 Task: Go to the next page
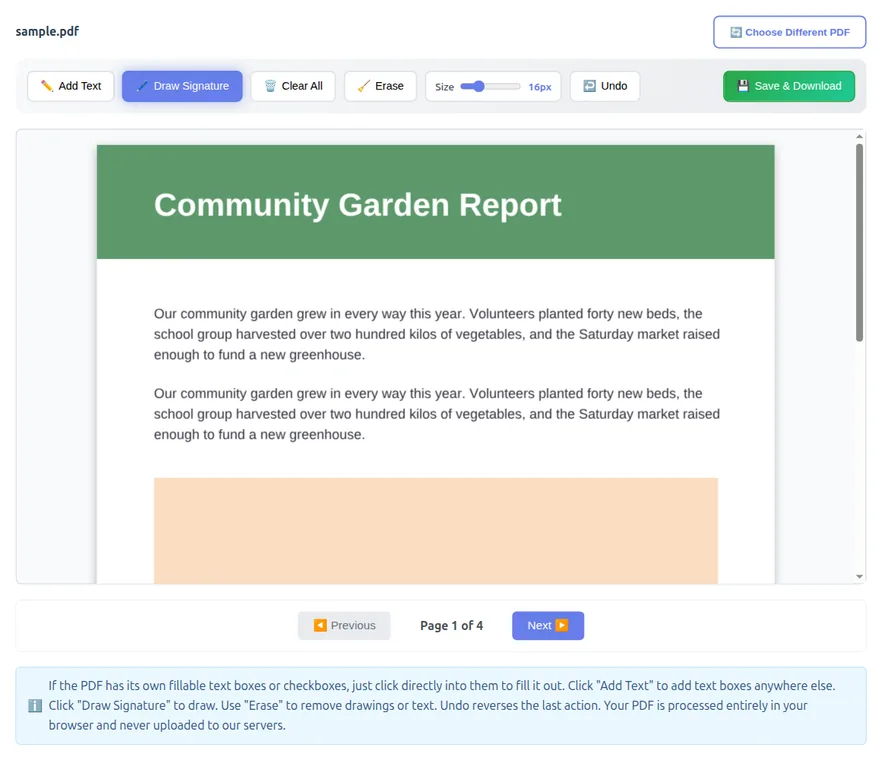[x=548, y=626]
